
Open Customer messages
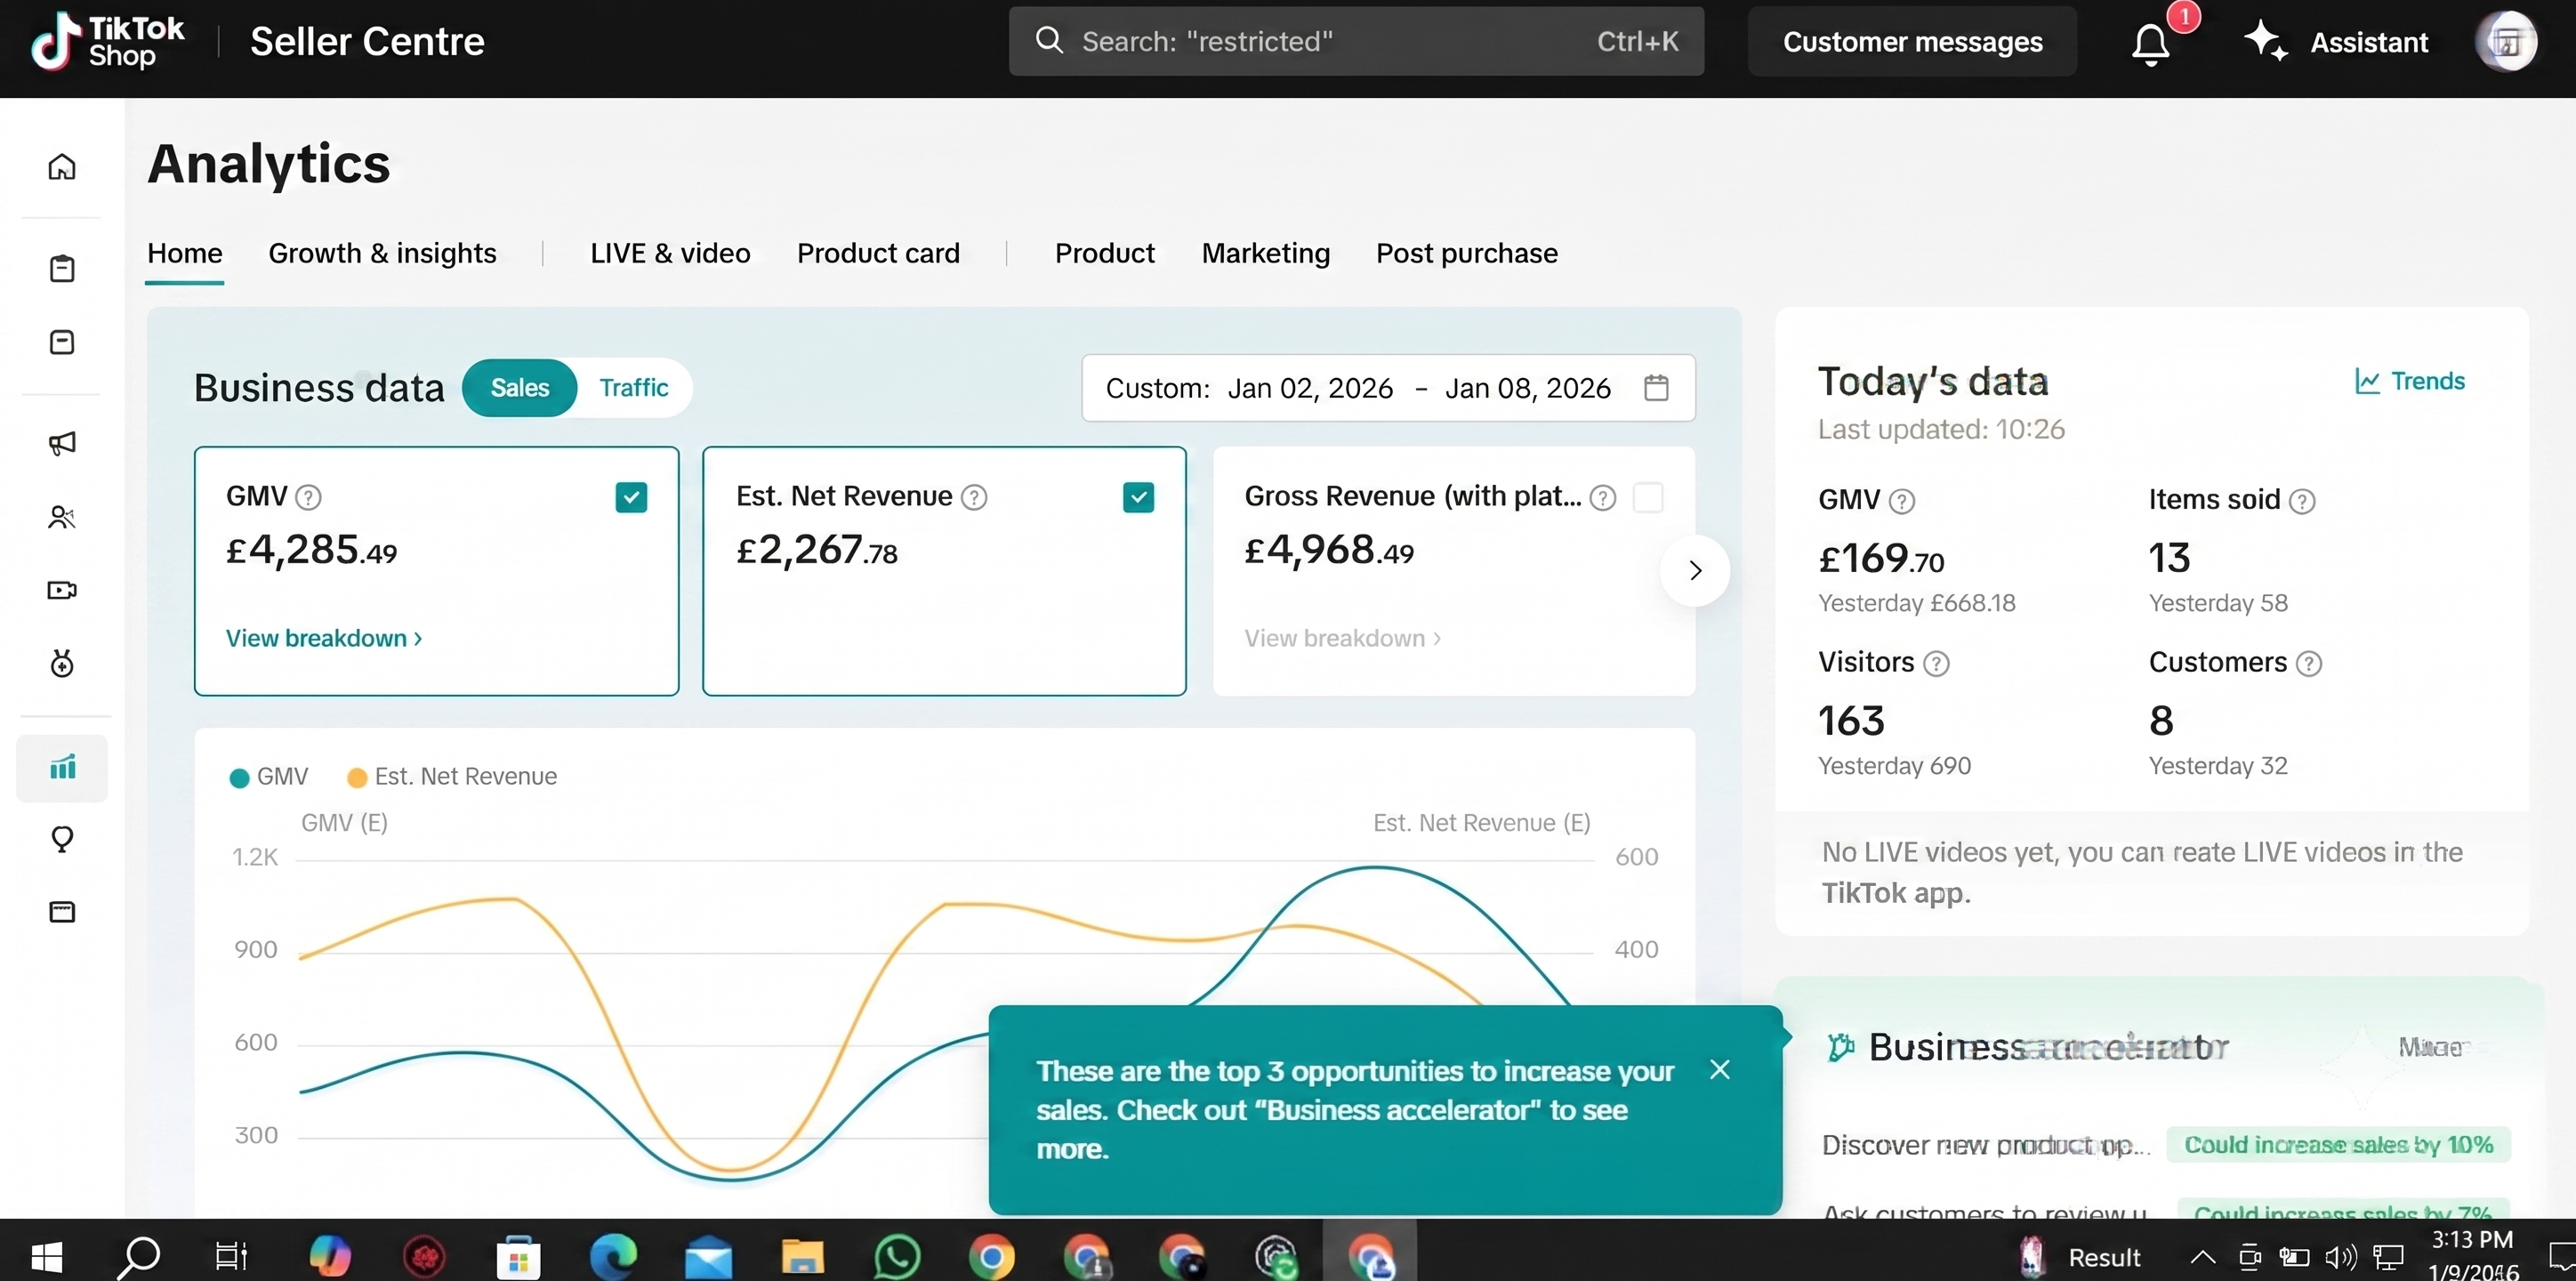1912,42
